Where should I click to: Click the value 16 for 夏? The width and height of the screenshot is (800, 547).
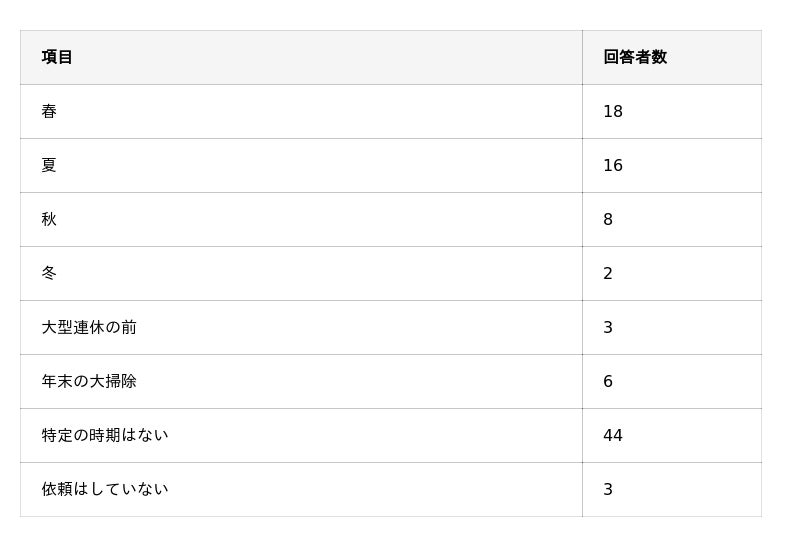pyautogui.click(x=613, y=165)
